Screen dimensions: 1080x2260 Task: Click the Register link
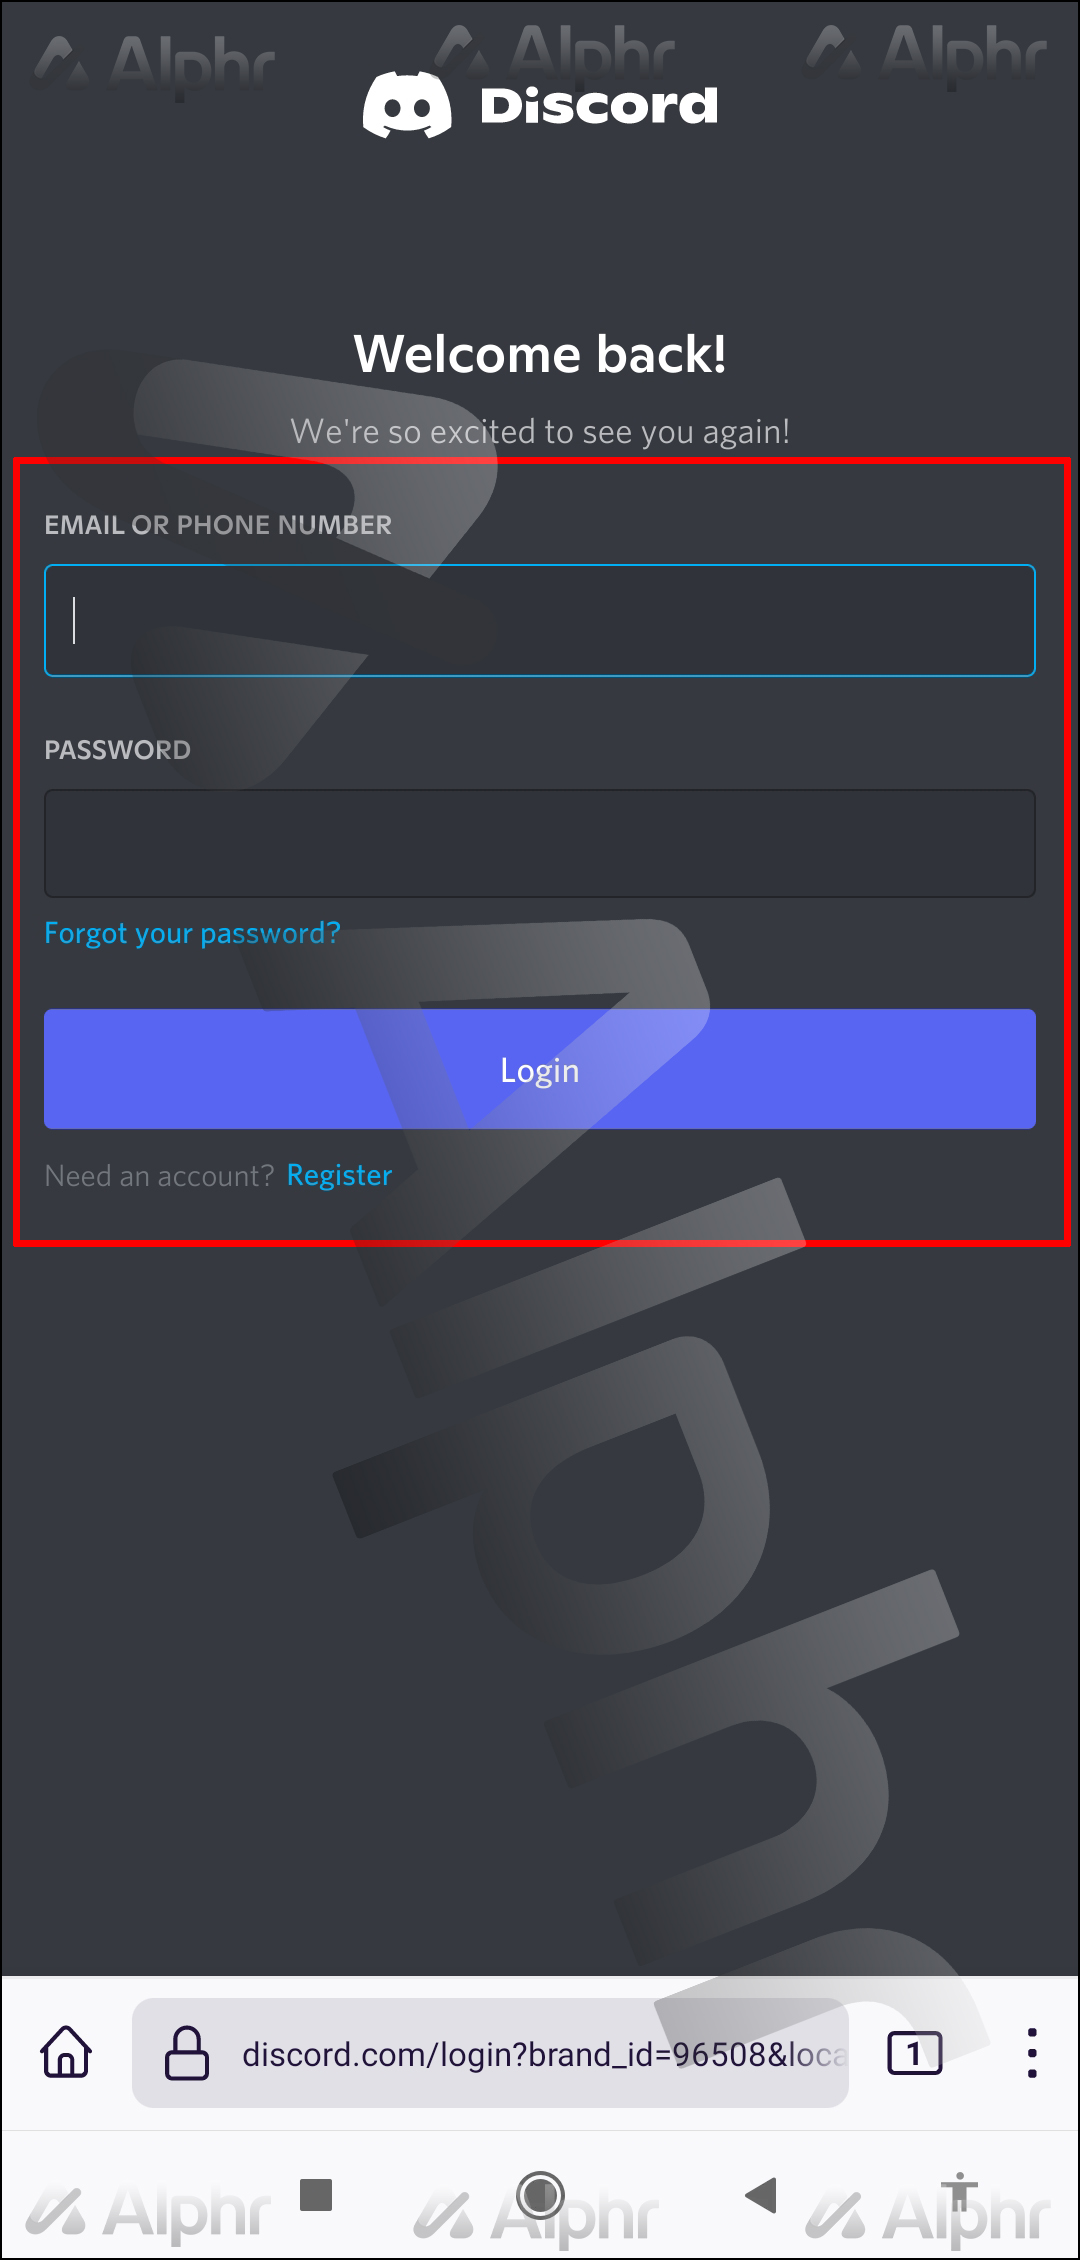(x=339, y=1175)
